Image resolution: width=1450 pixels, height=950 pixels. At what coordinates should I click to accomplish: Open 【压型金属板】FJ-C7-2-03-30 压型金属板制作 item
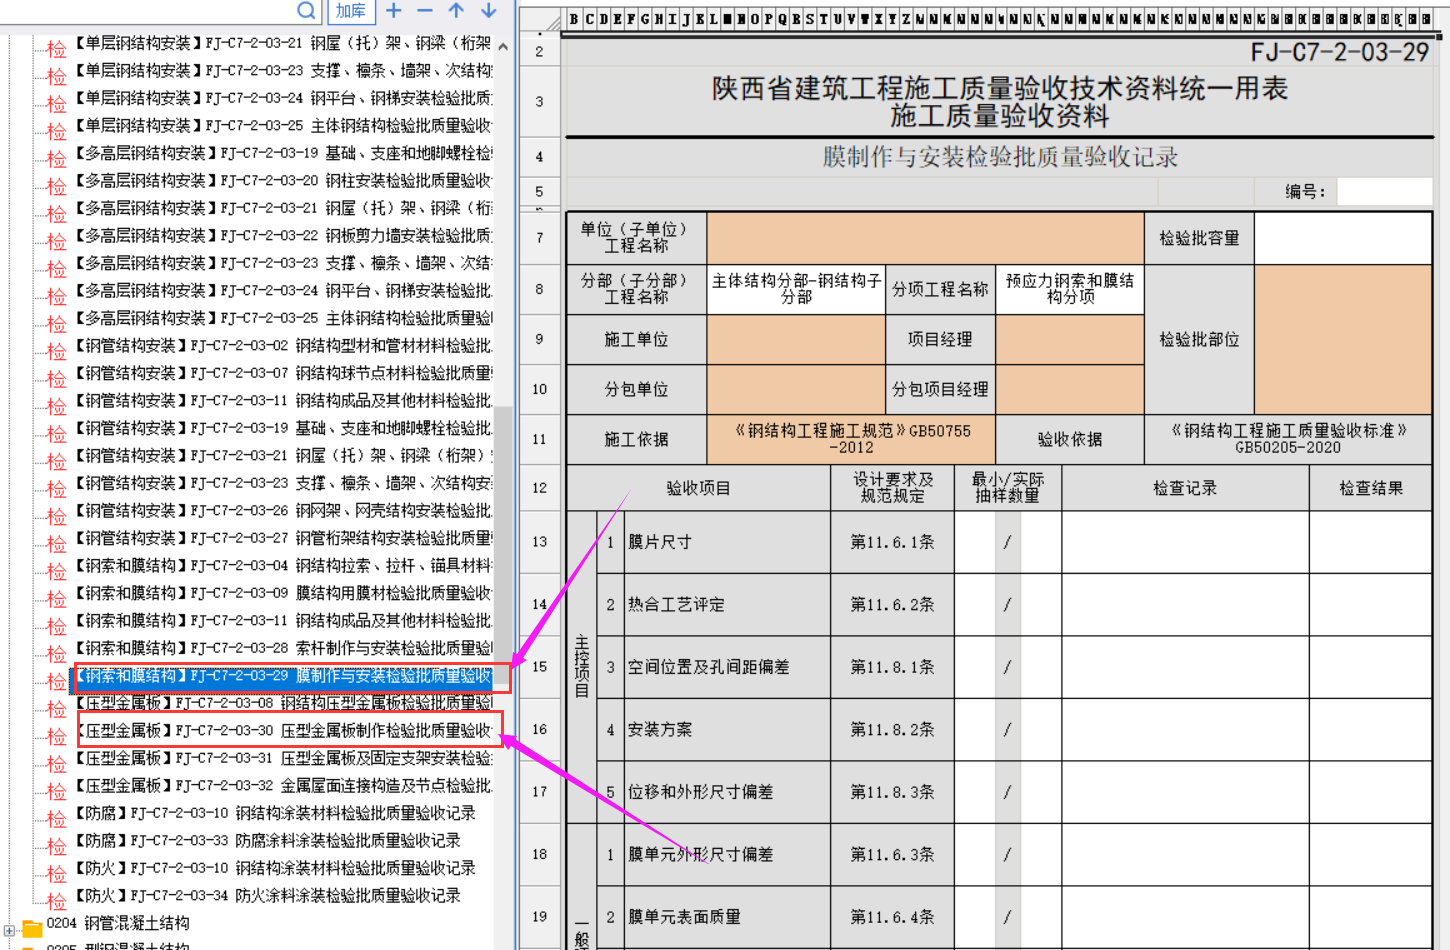(283, 731)
